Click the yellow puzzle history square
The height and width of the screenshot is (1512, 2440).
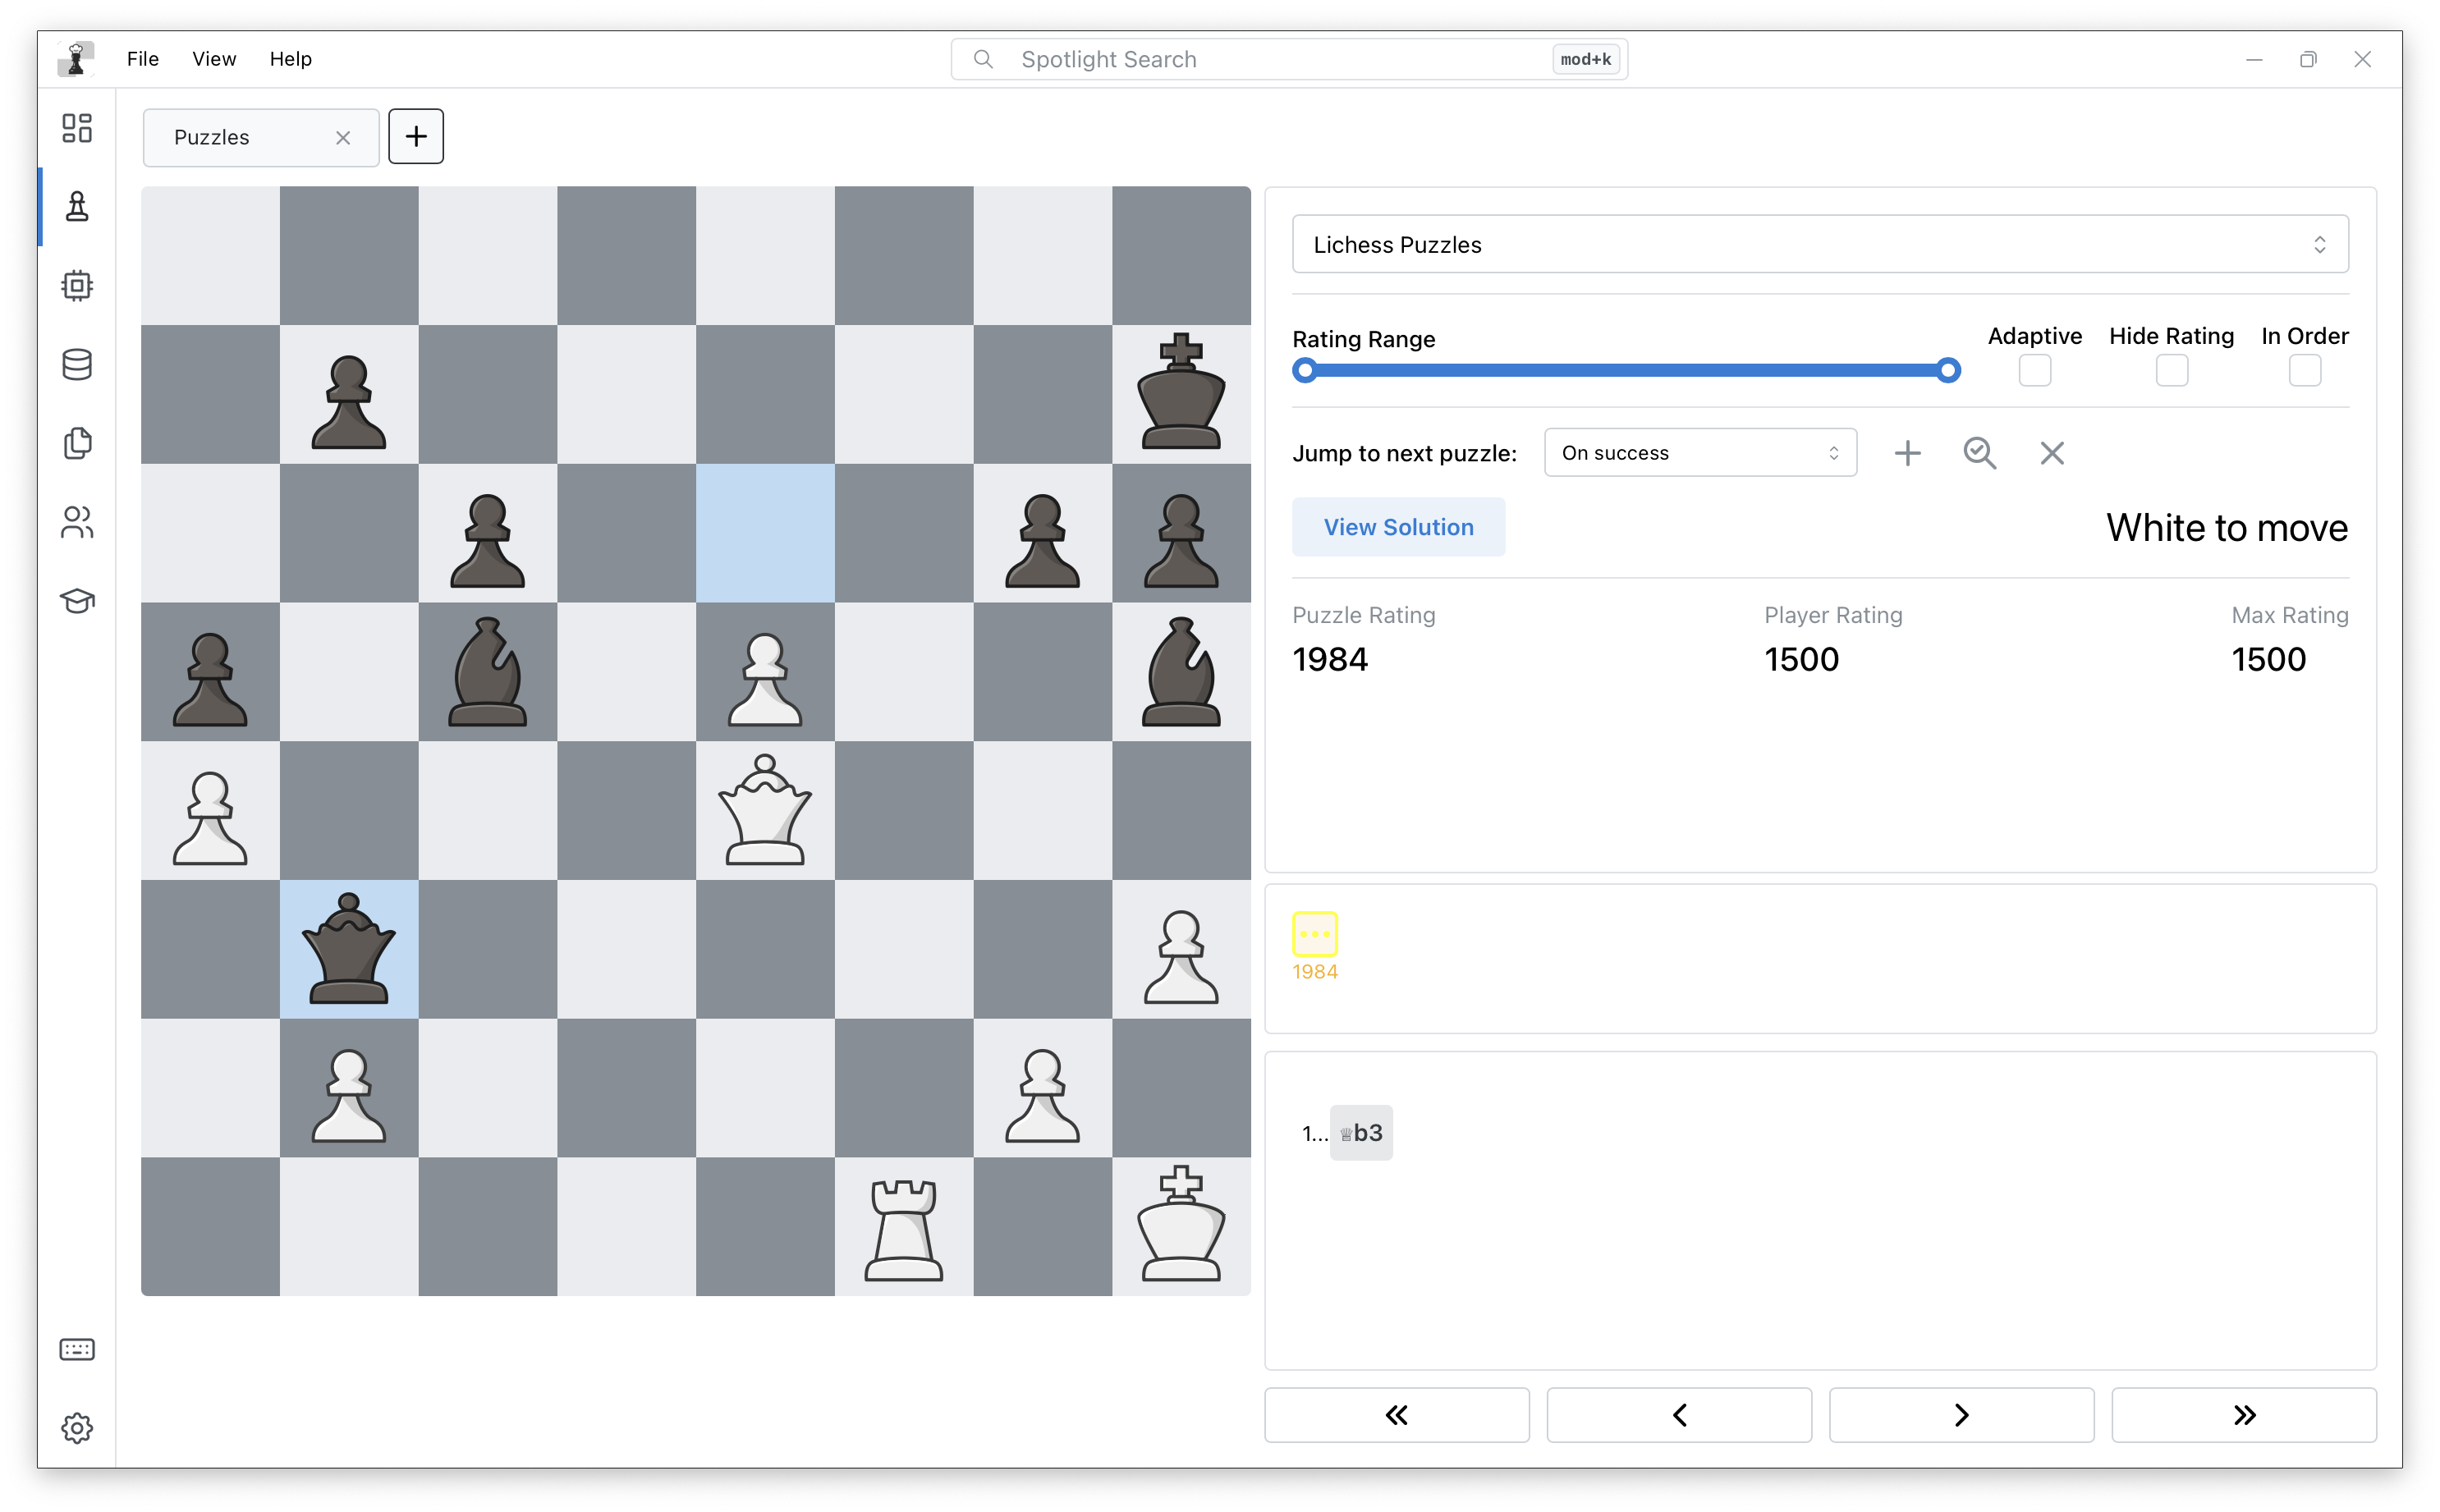(1315, 934)
